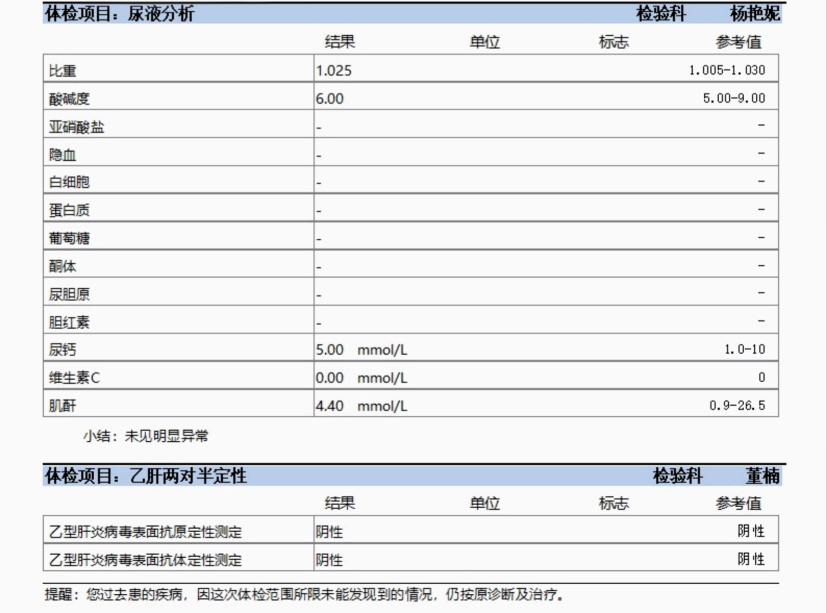Click 阴性 reference for 表面抗体定性测定
Image resolution: width=827 pixels, height=613 pixels.
[x=751, y=559]
